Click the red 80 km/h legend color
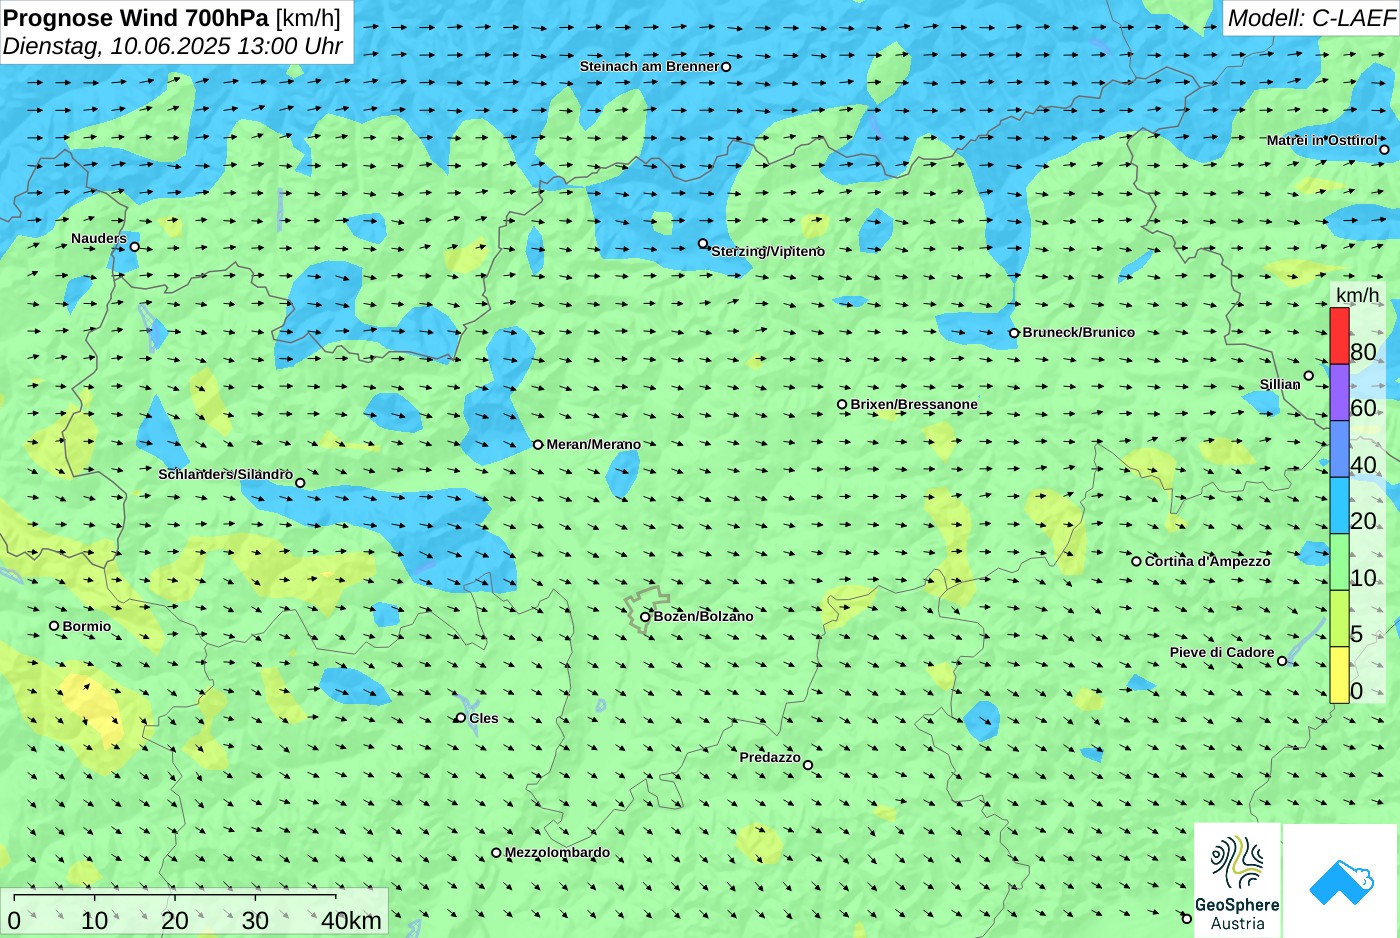The width and height of the screenshot is (1400, 938). tap(1339, 336)
